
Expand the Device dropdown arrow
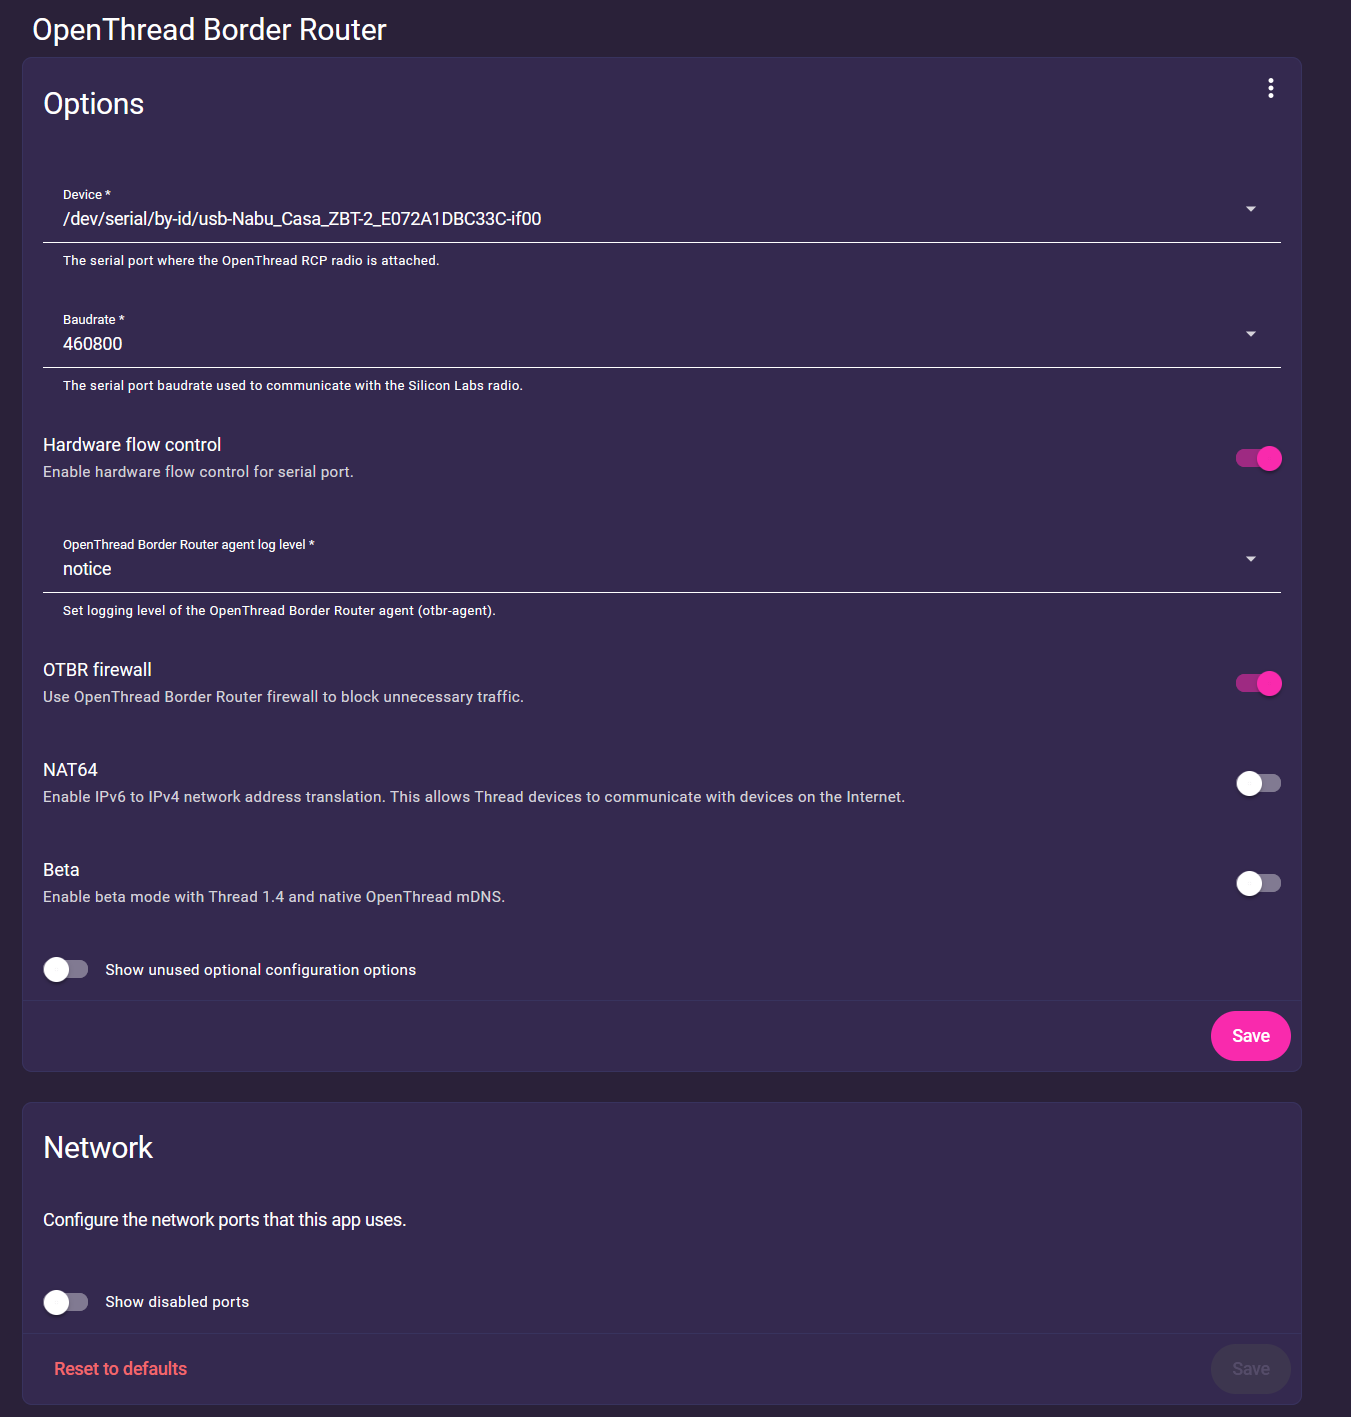tap(1250, 209)
